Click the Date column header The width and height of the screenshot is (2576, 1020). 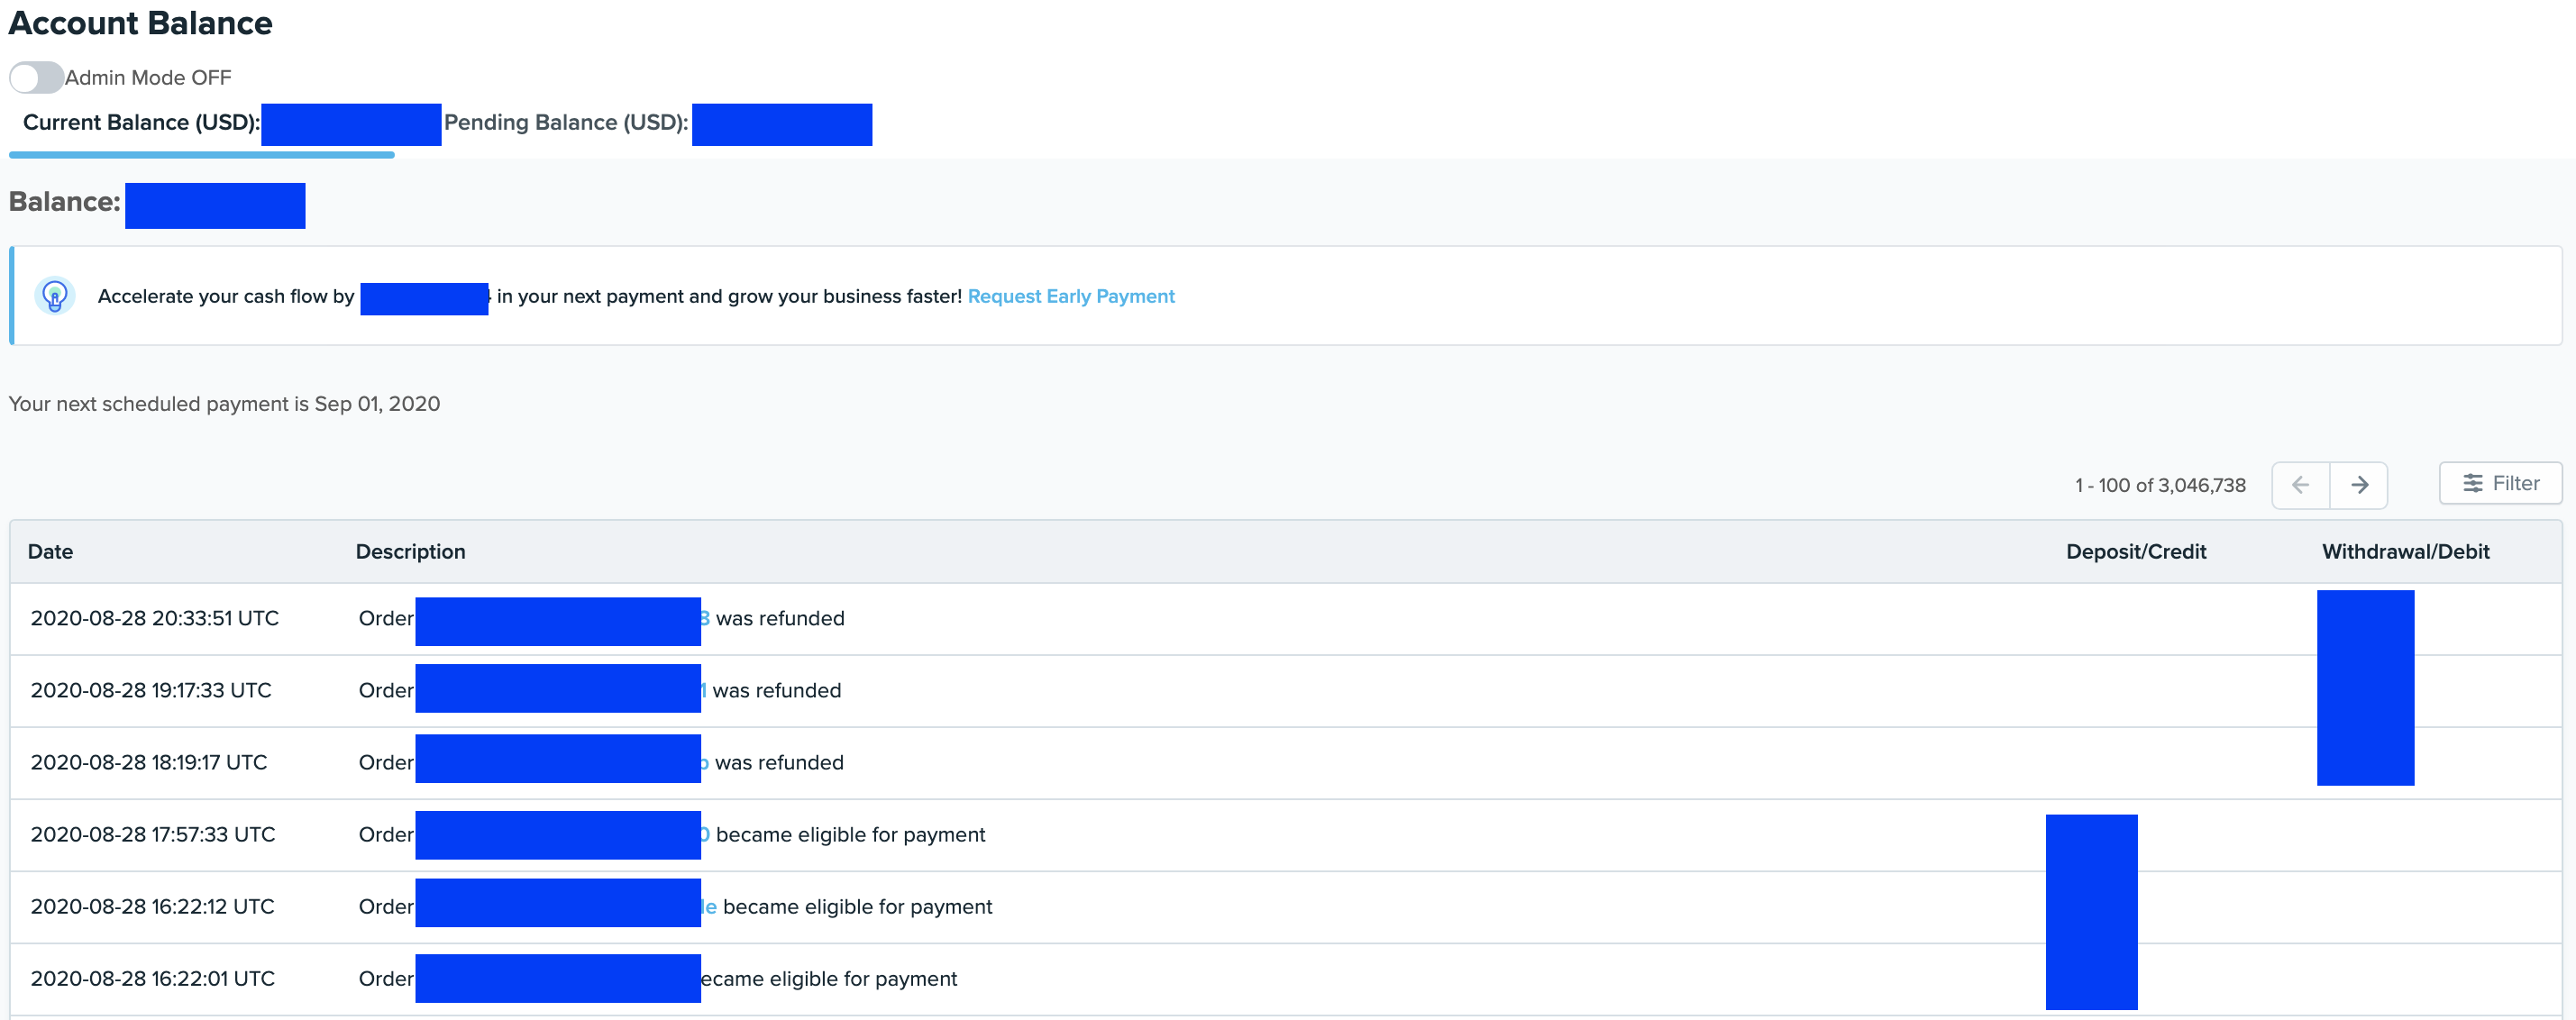tap(50, 551)
